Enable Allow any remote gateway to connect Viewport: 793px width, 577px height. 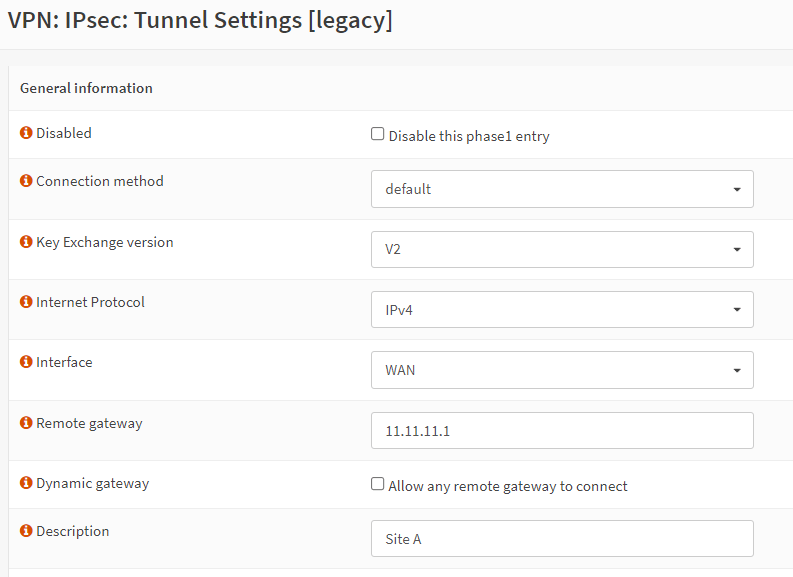pos(378,484)
